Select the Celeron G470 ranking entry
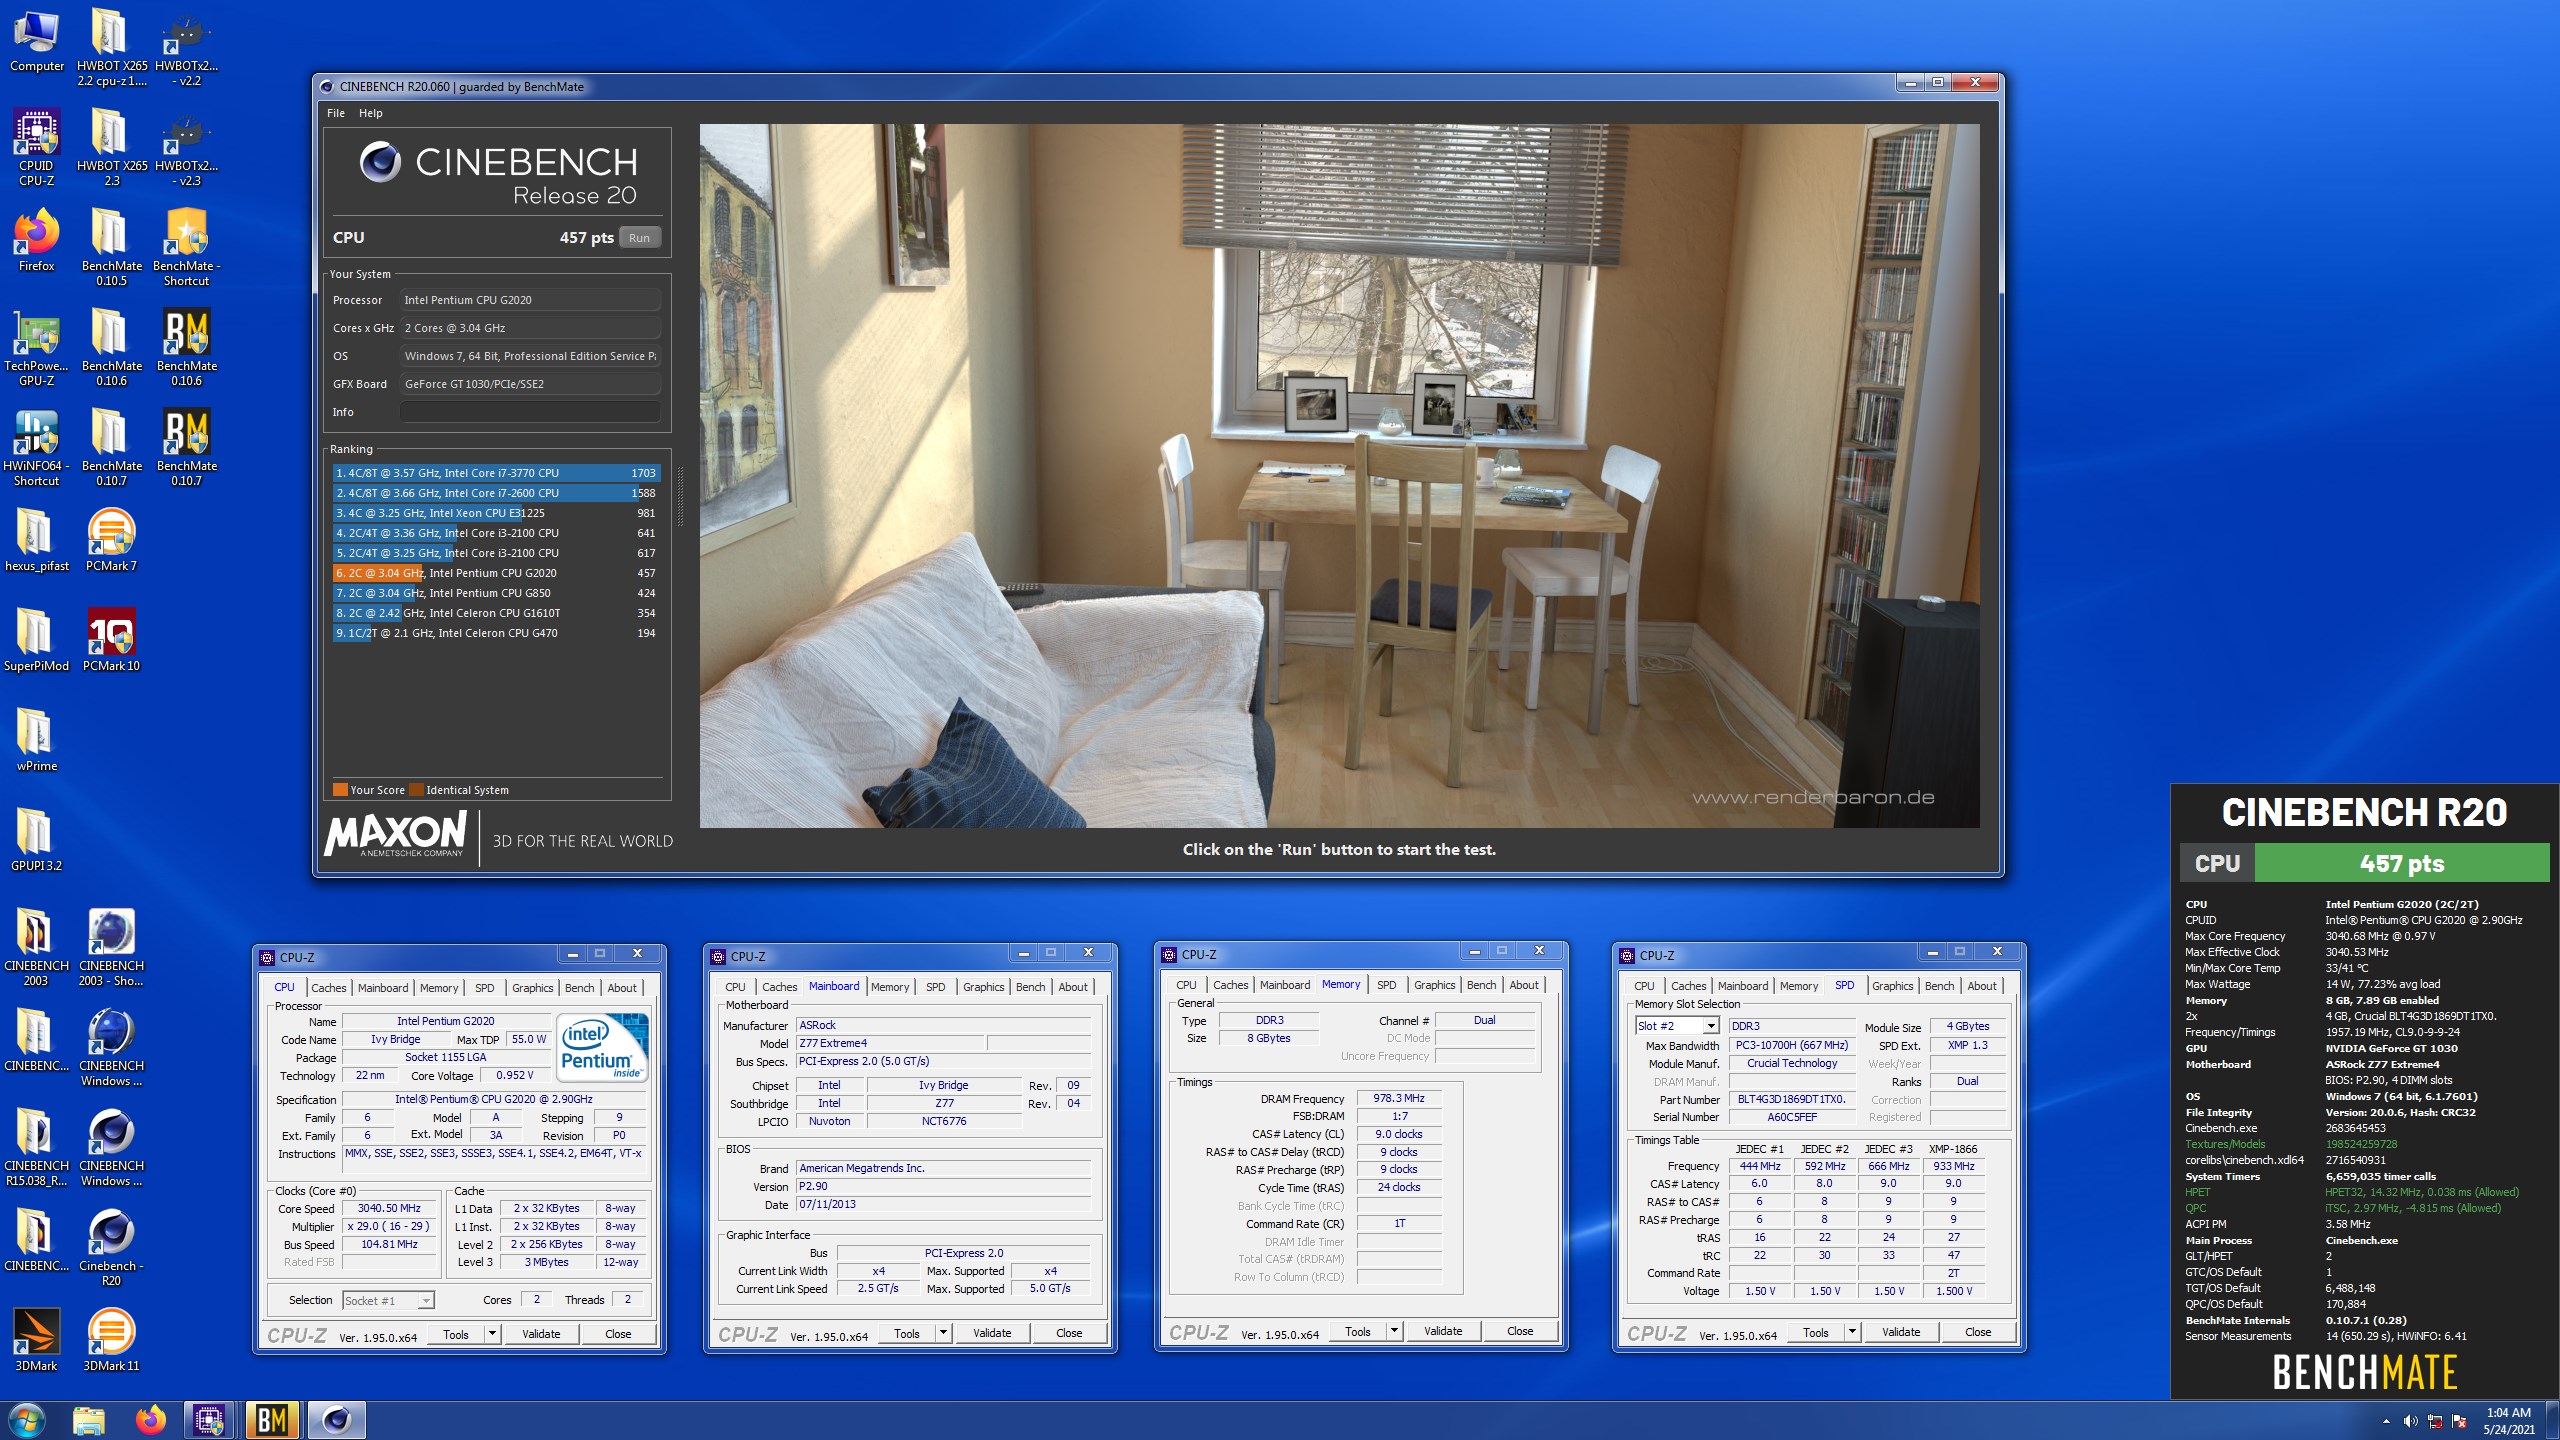Viewport: 2560px width, 1440px height. point(495,633)
